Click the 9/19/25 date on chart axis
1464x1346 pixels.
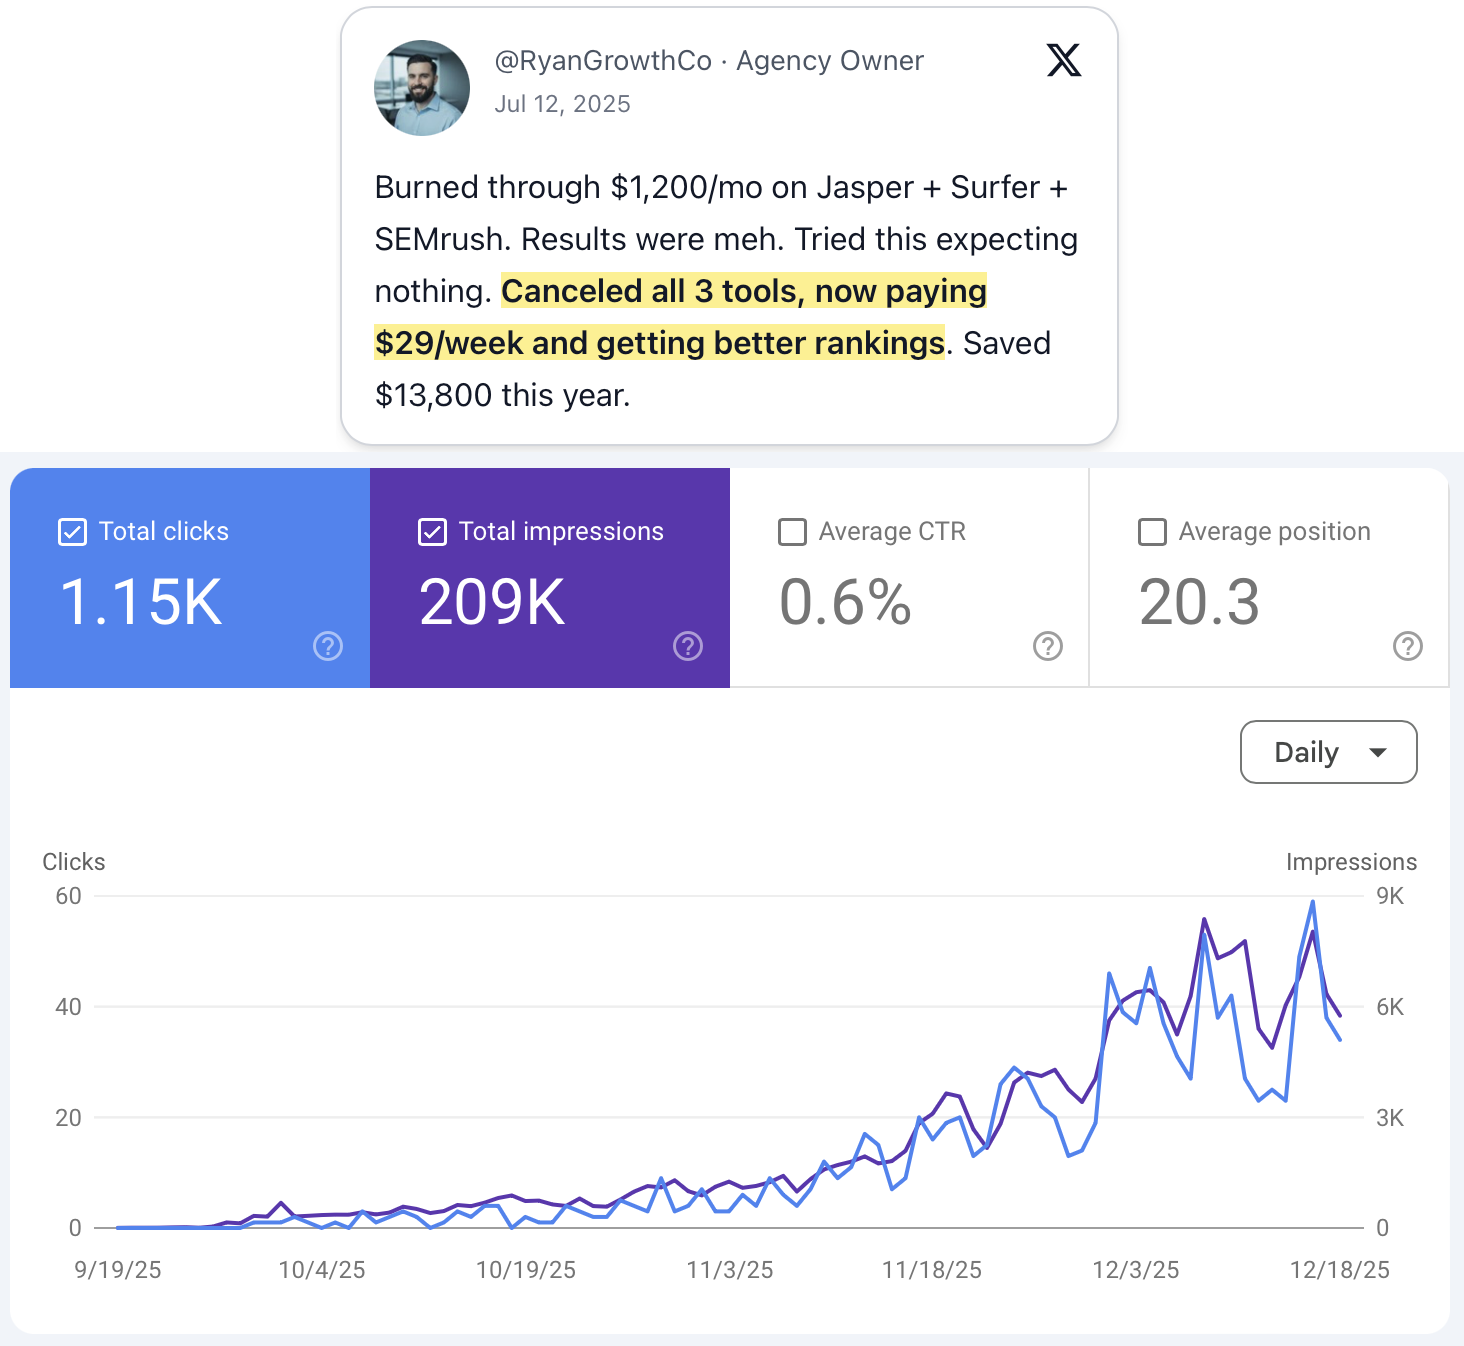tap(118, 1270)
